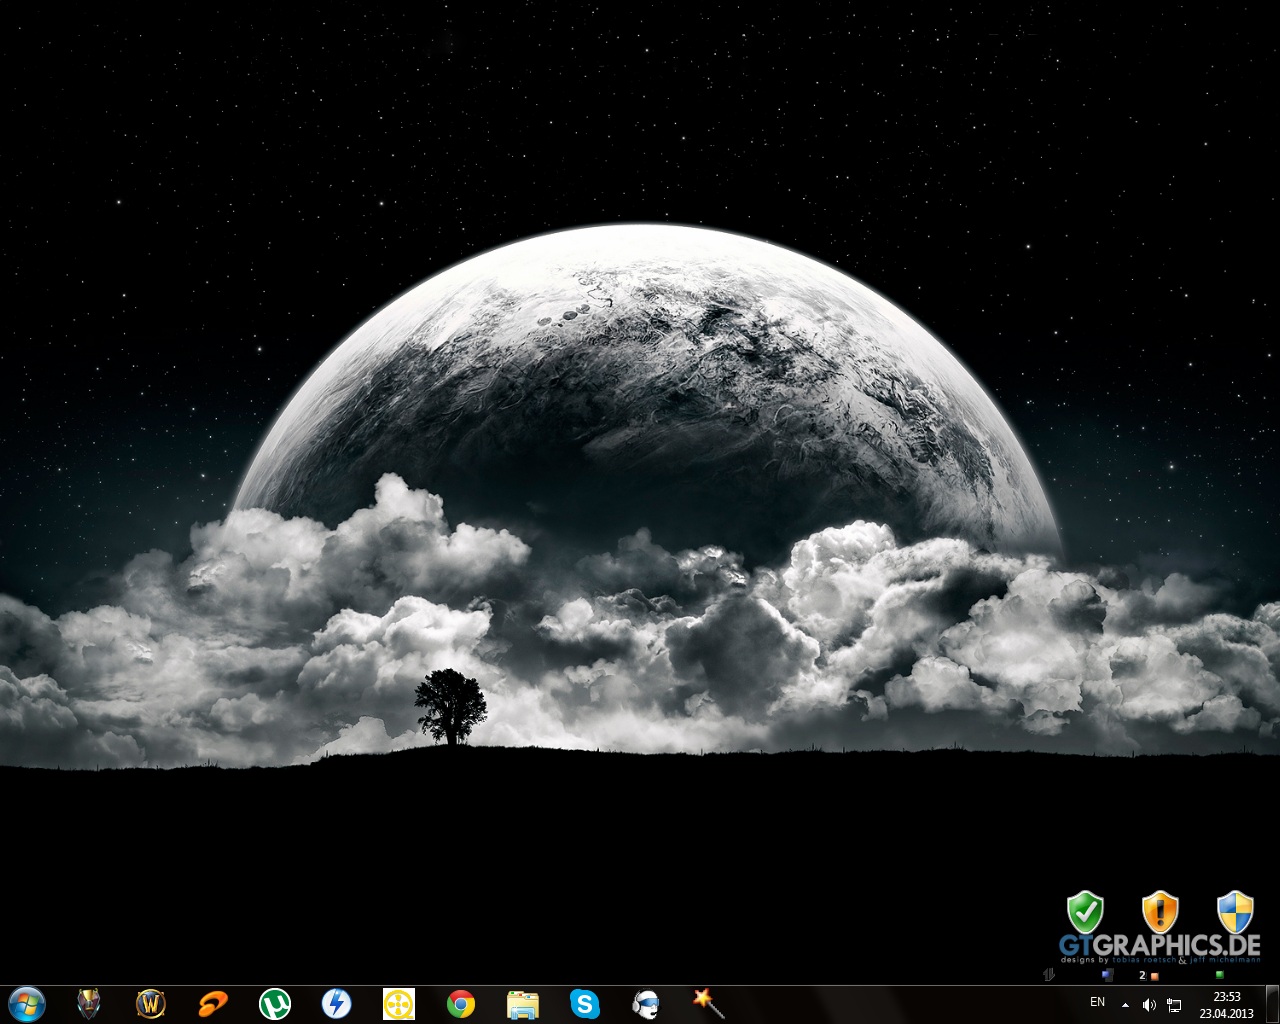Launch the League of Legends taskbar icon

click(x=89, y=1003)
